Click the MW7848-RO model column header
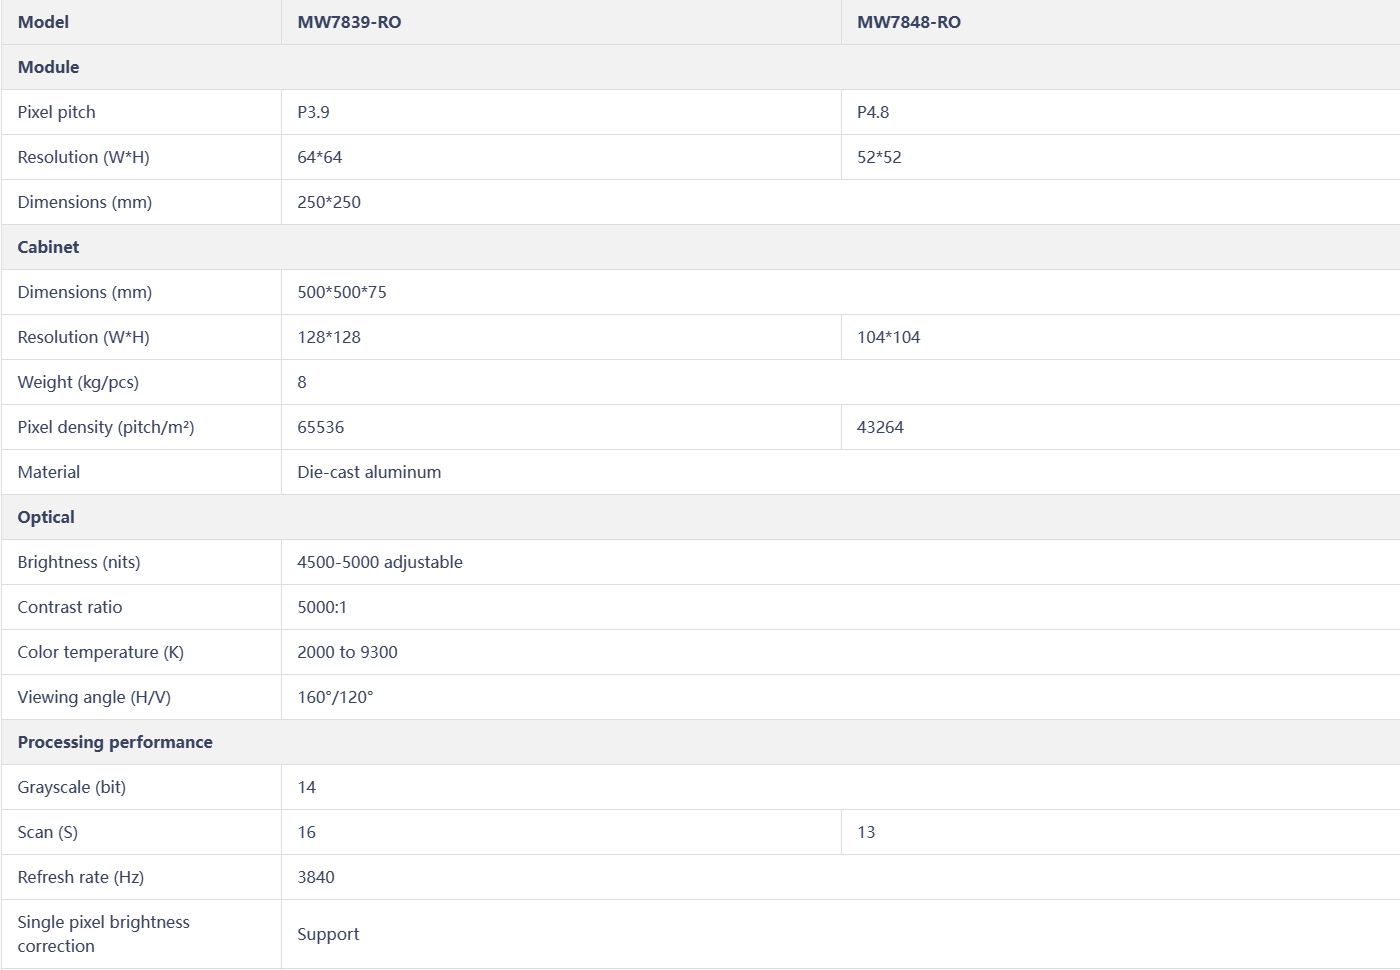The image size is (1400, 970). coord(908,22)
